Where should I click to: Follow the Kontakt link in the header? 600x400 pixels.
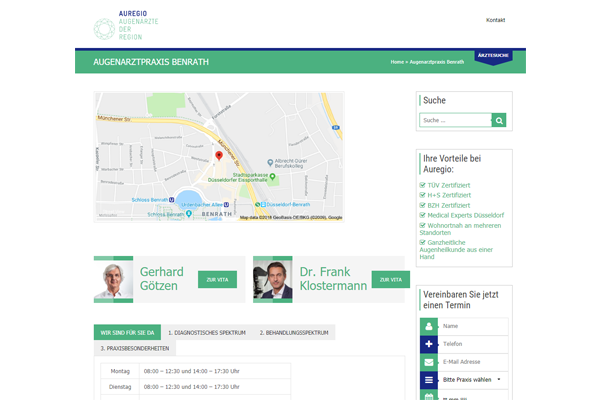495,20
